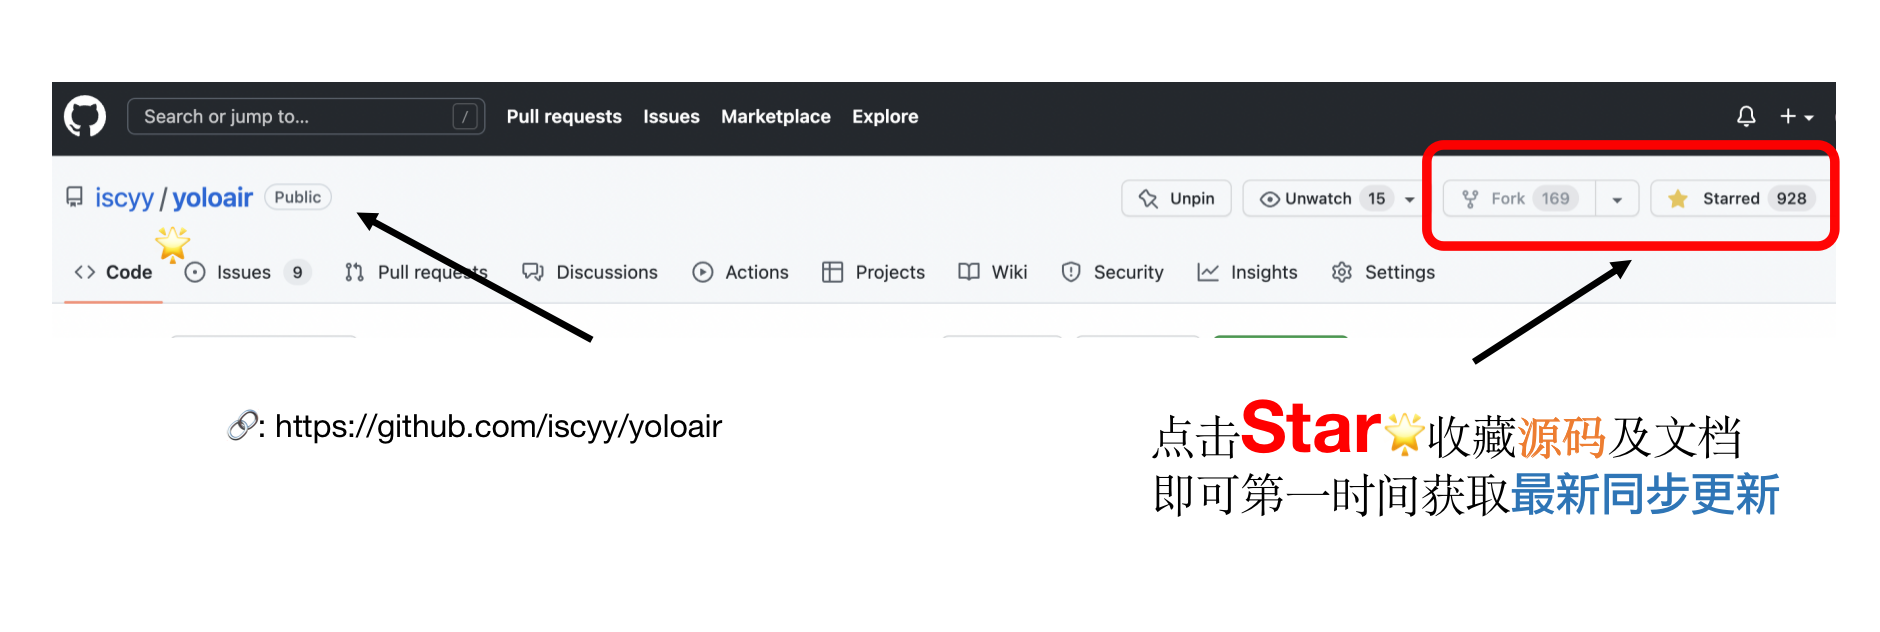This screenshot has height=632, width=1880.
Task: Open the Settings tab
Action: 1383,272
